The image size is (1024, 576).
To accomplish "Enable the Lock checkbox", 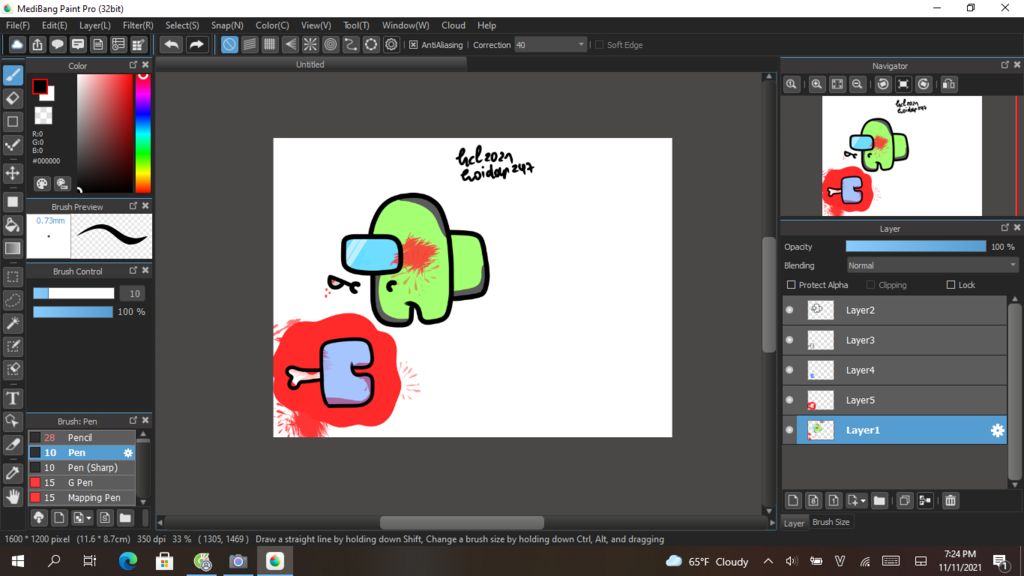I will [951, 285].
